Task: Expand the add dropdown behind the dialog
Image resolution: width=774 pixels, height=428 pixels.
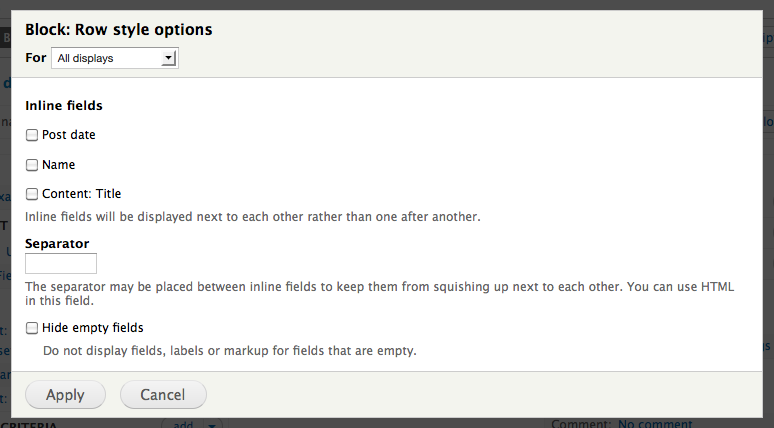Action: pos(212,424)
